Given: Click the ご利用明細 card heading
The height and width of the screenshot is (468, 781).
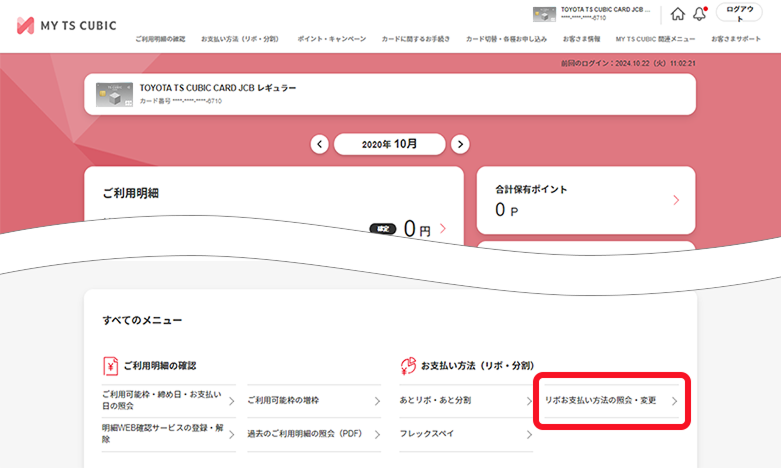Looking at the screenshot, I should pyautogui.click(x=130, y=193).
